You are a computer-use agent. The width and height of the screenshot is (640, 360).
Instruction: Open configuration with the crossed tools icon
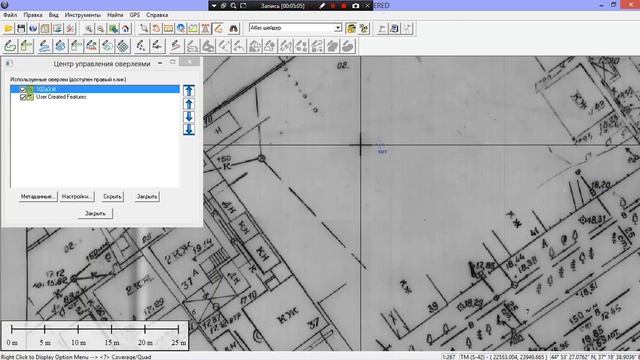click(x=70, y=28)
